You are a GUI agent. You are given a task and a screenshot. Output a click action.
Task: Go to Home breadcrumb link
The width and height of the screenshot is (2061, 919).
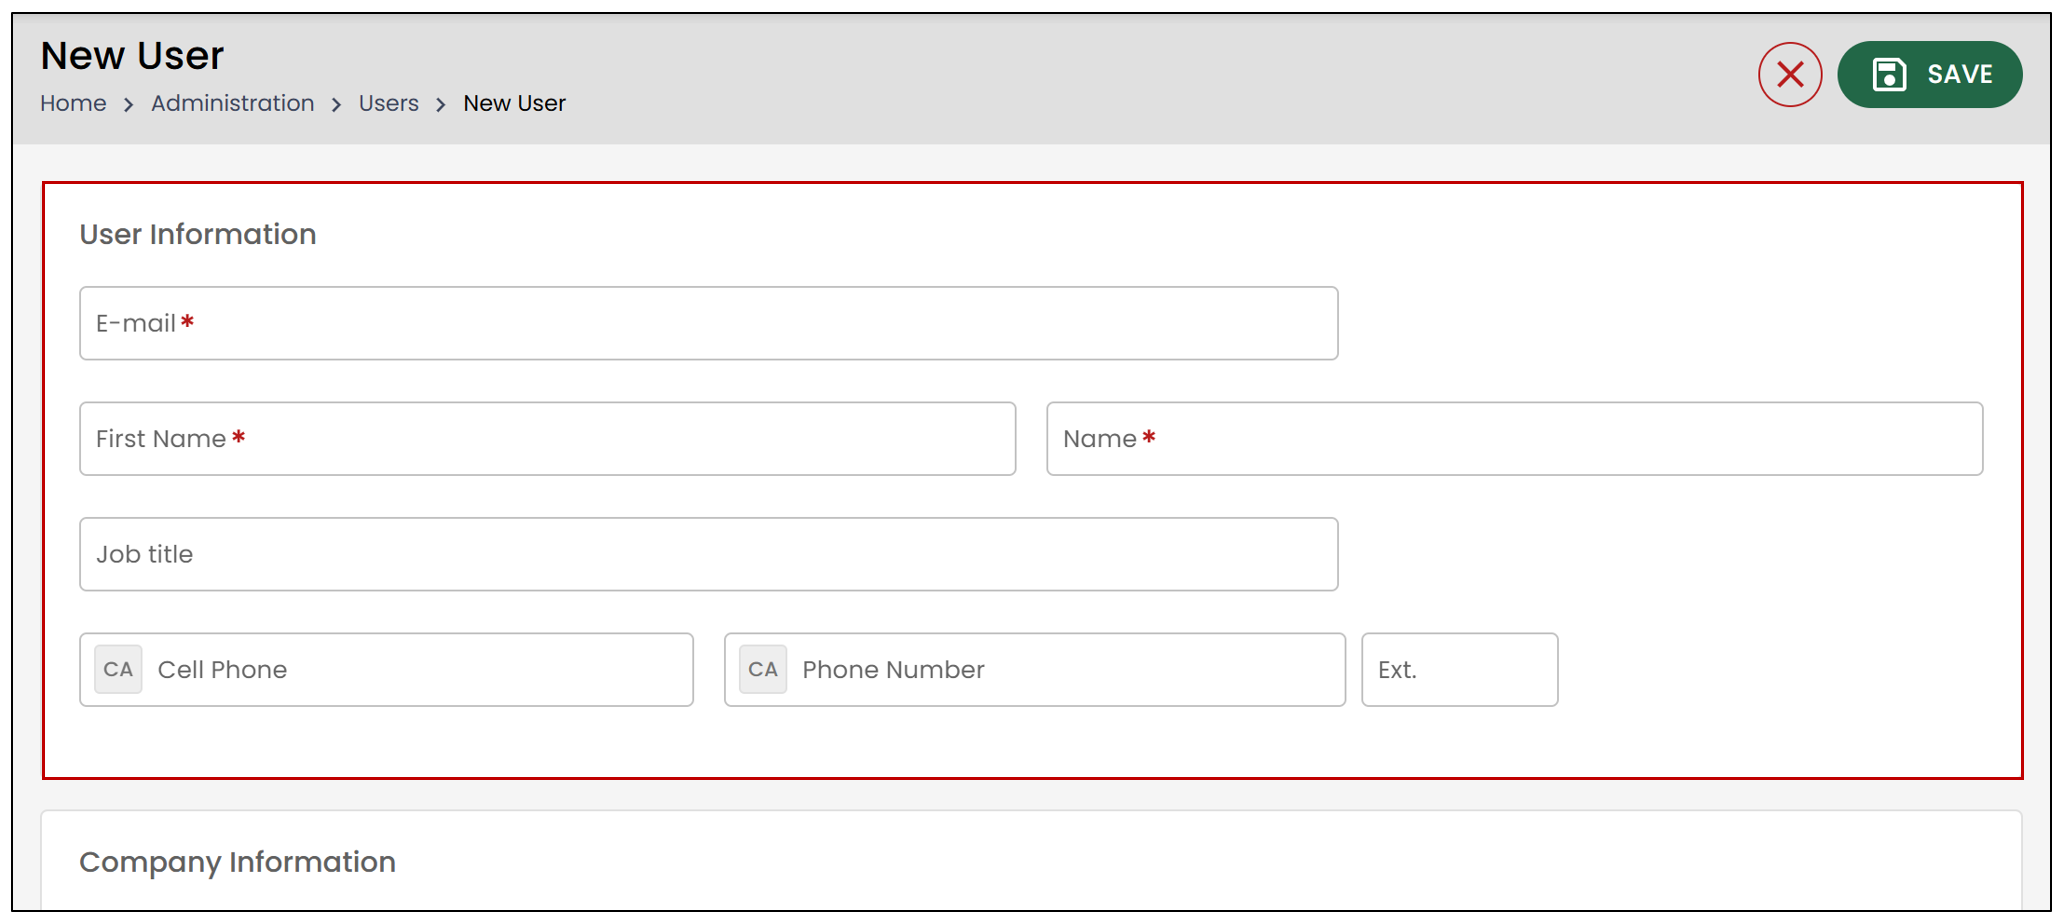73,103
